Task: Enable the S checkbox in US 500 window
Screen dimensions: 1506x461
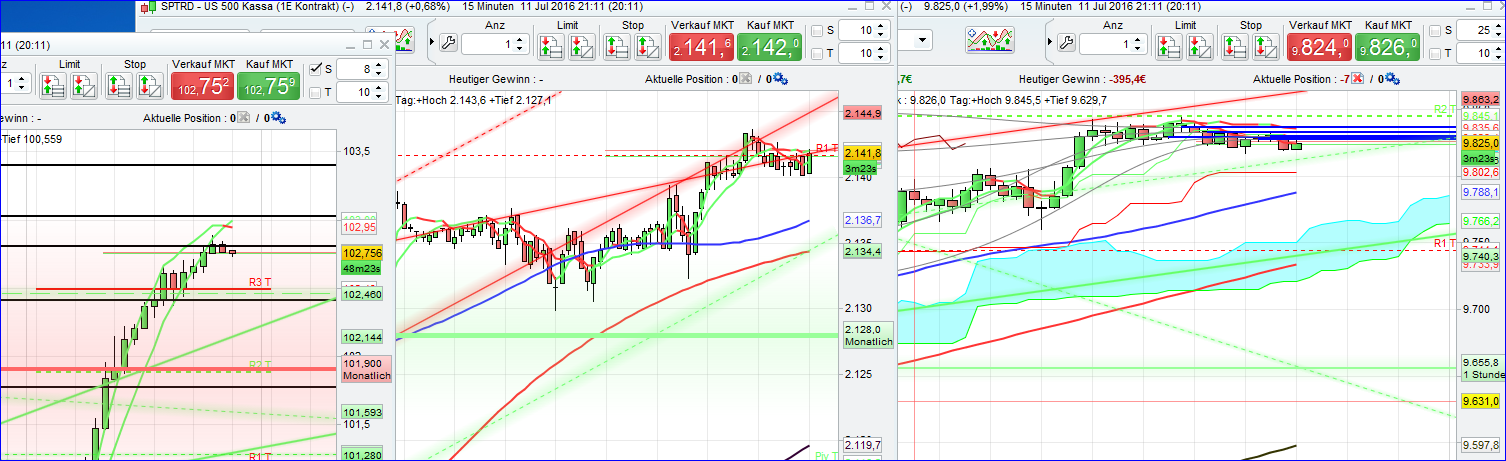Action: 817,30
